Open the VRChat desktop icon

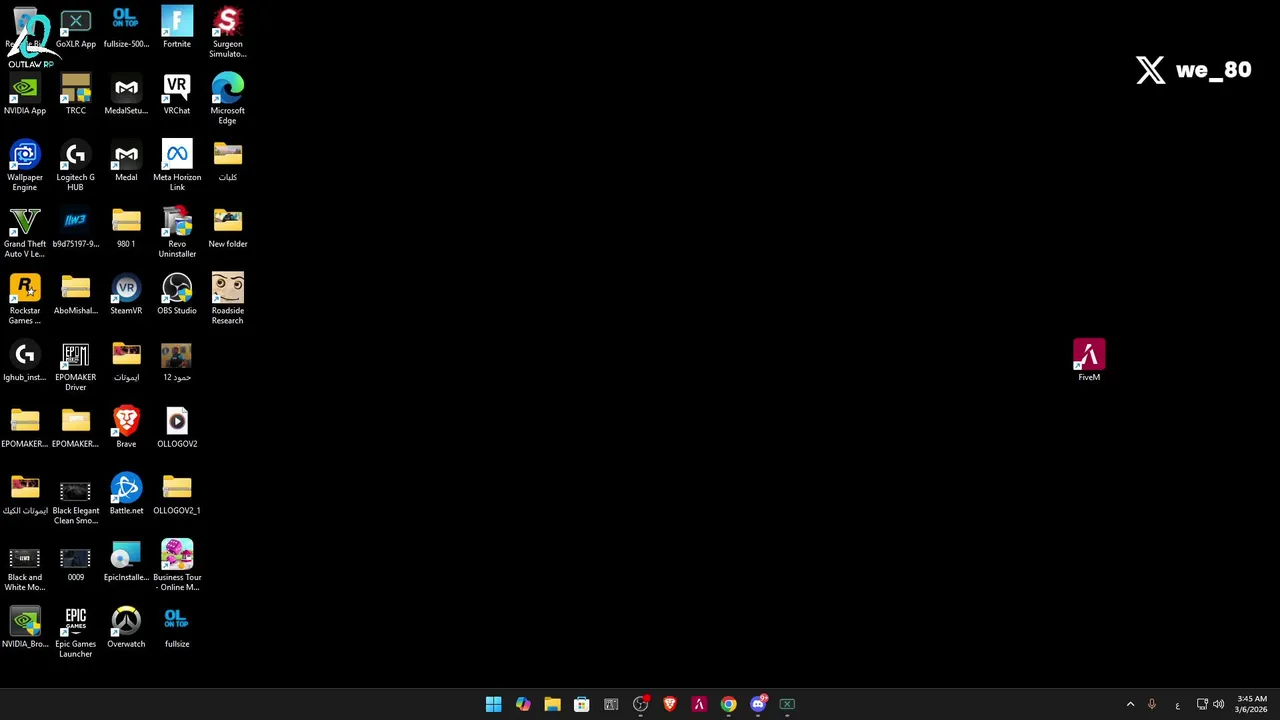point(177,95)
